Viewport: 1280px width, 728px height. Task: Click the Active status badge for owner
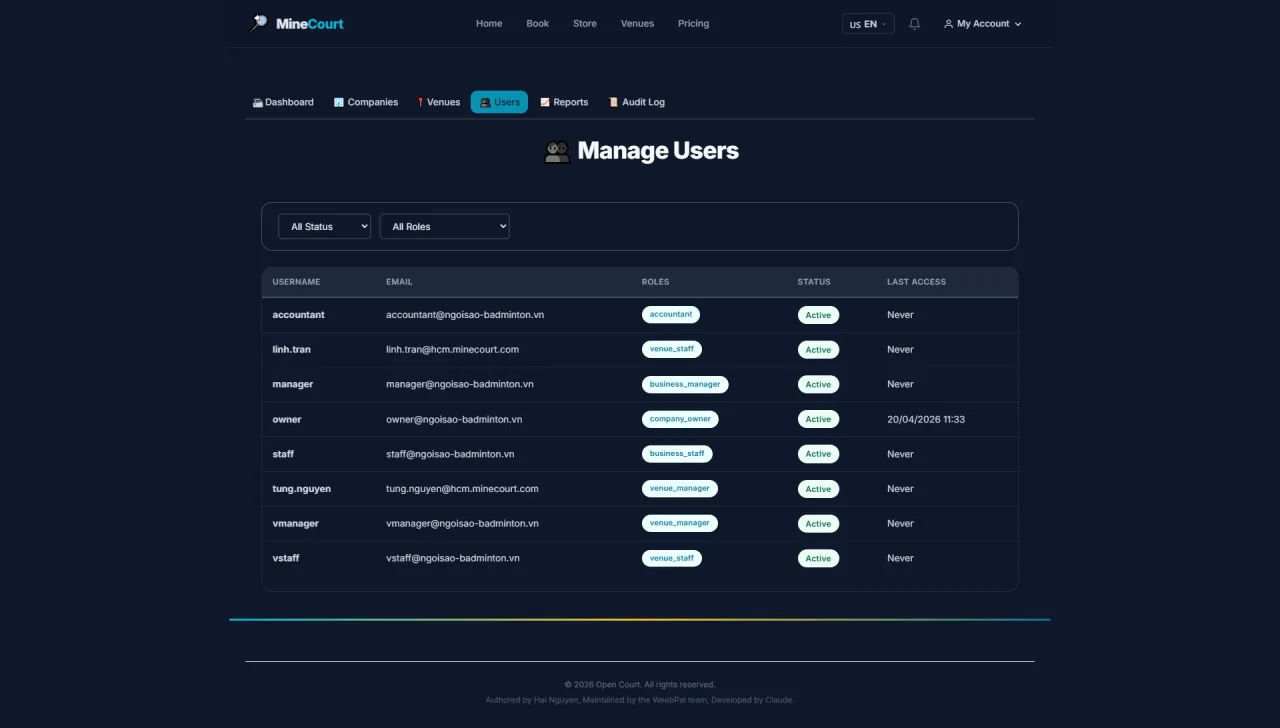(x=818, y=419)
